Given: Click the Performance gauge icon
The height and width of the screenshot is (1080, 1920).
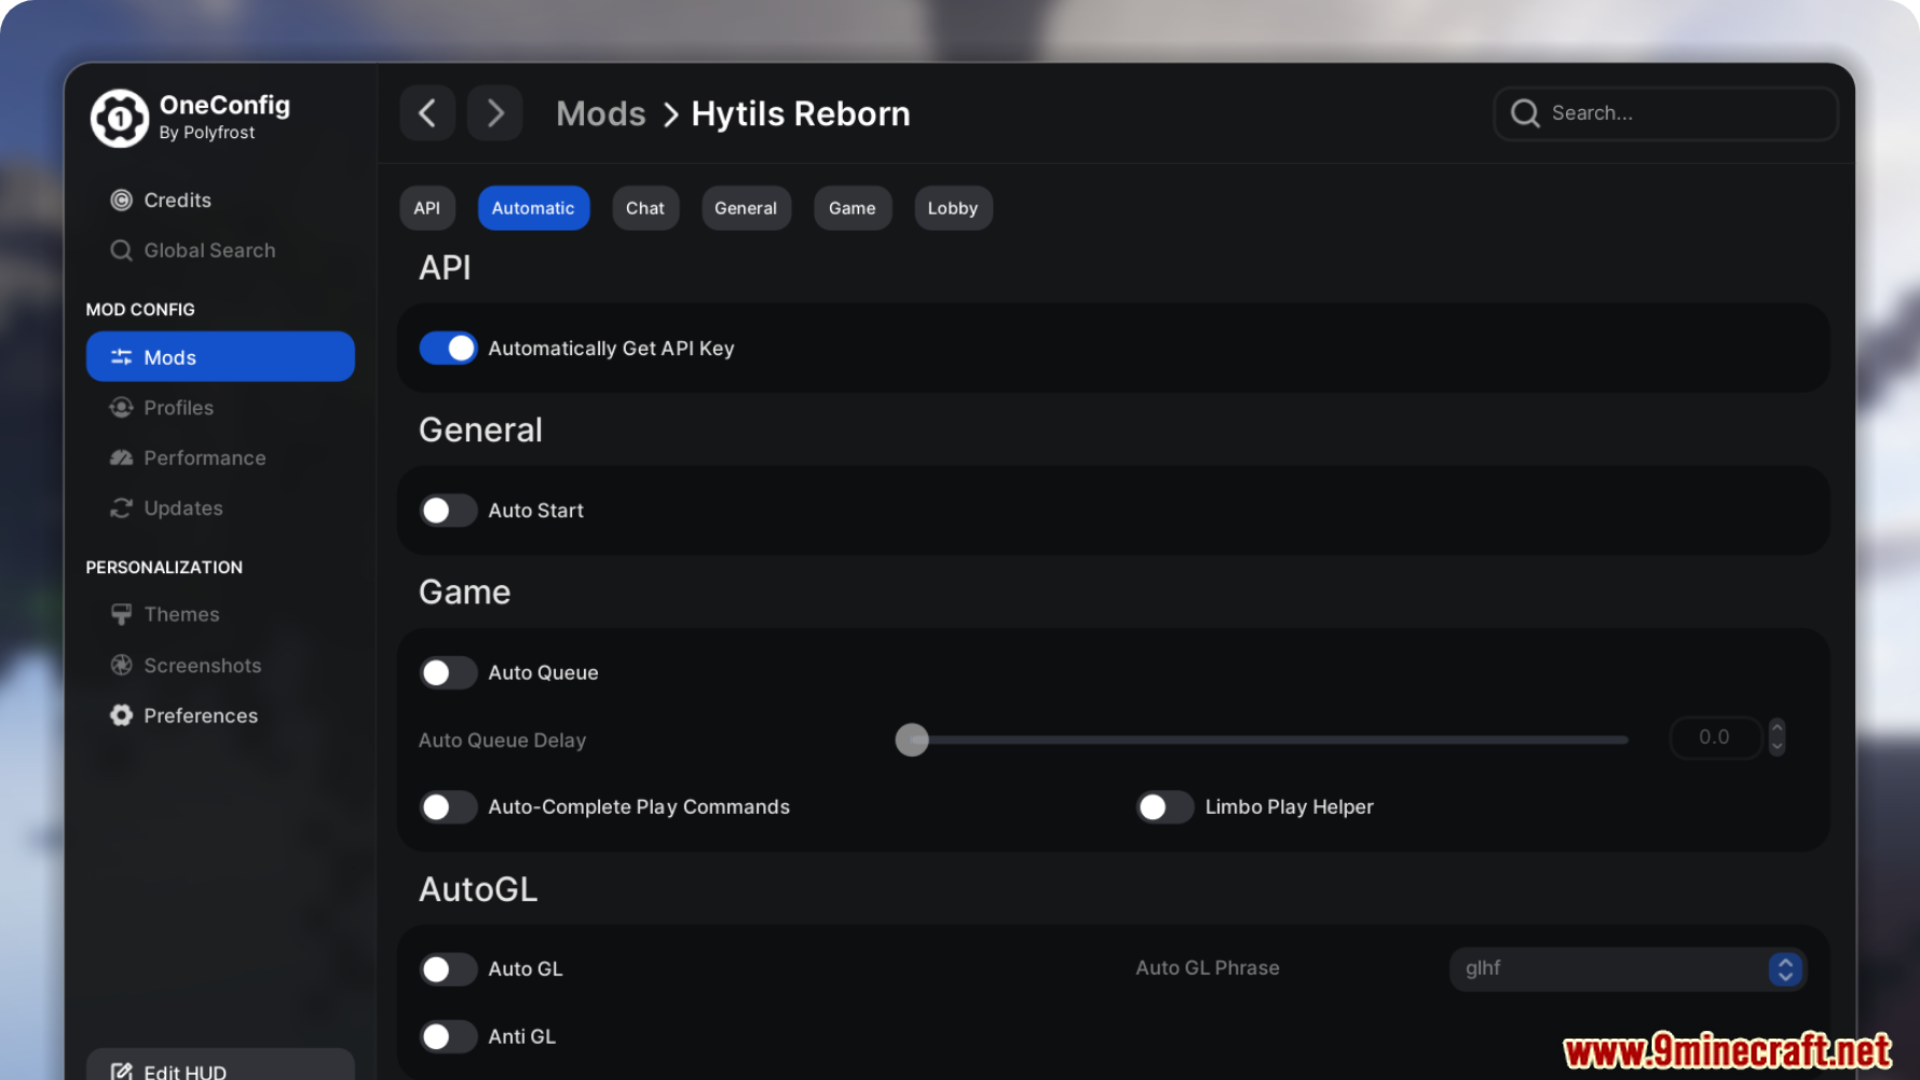Looking at the screenshot, I should pos(121,457).
